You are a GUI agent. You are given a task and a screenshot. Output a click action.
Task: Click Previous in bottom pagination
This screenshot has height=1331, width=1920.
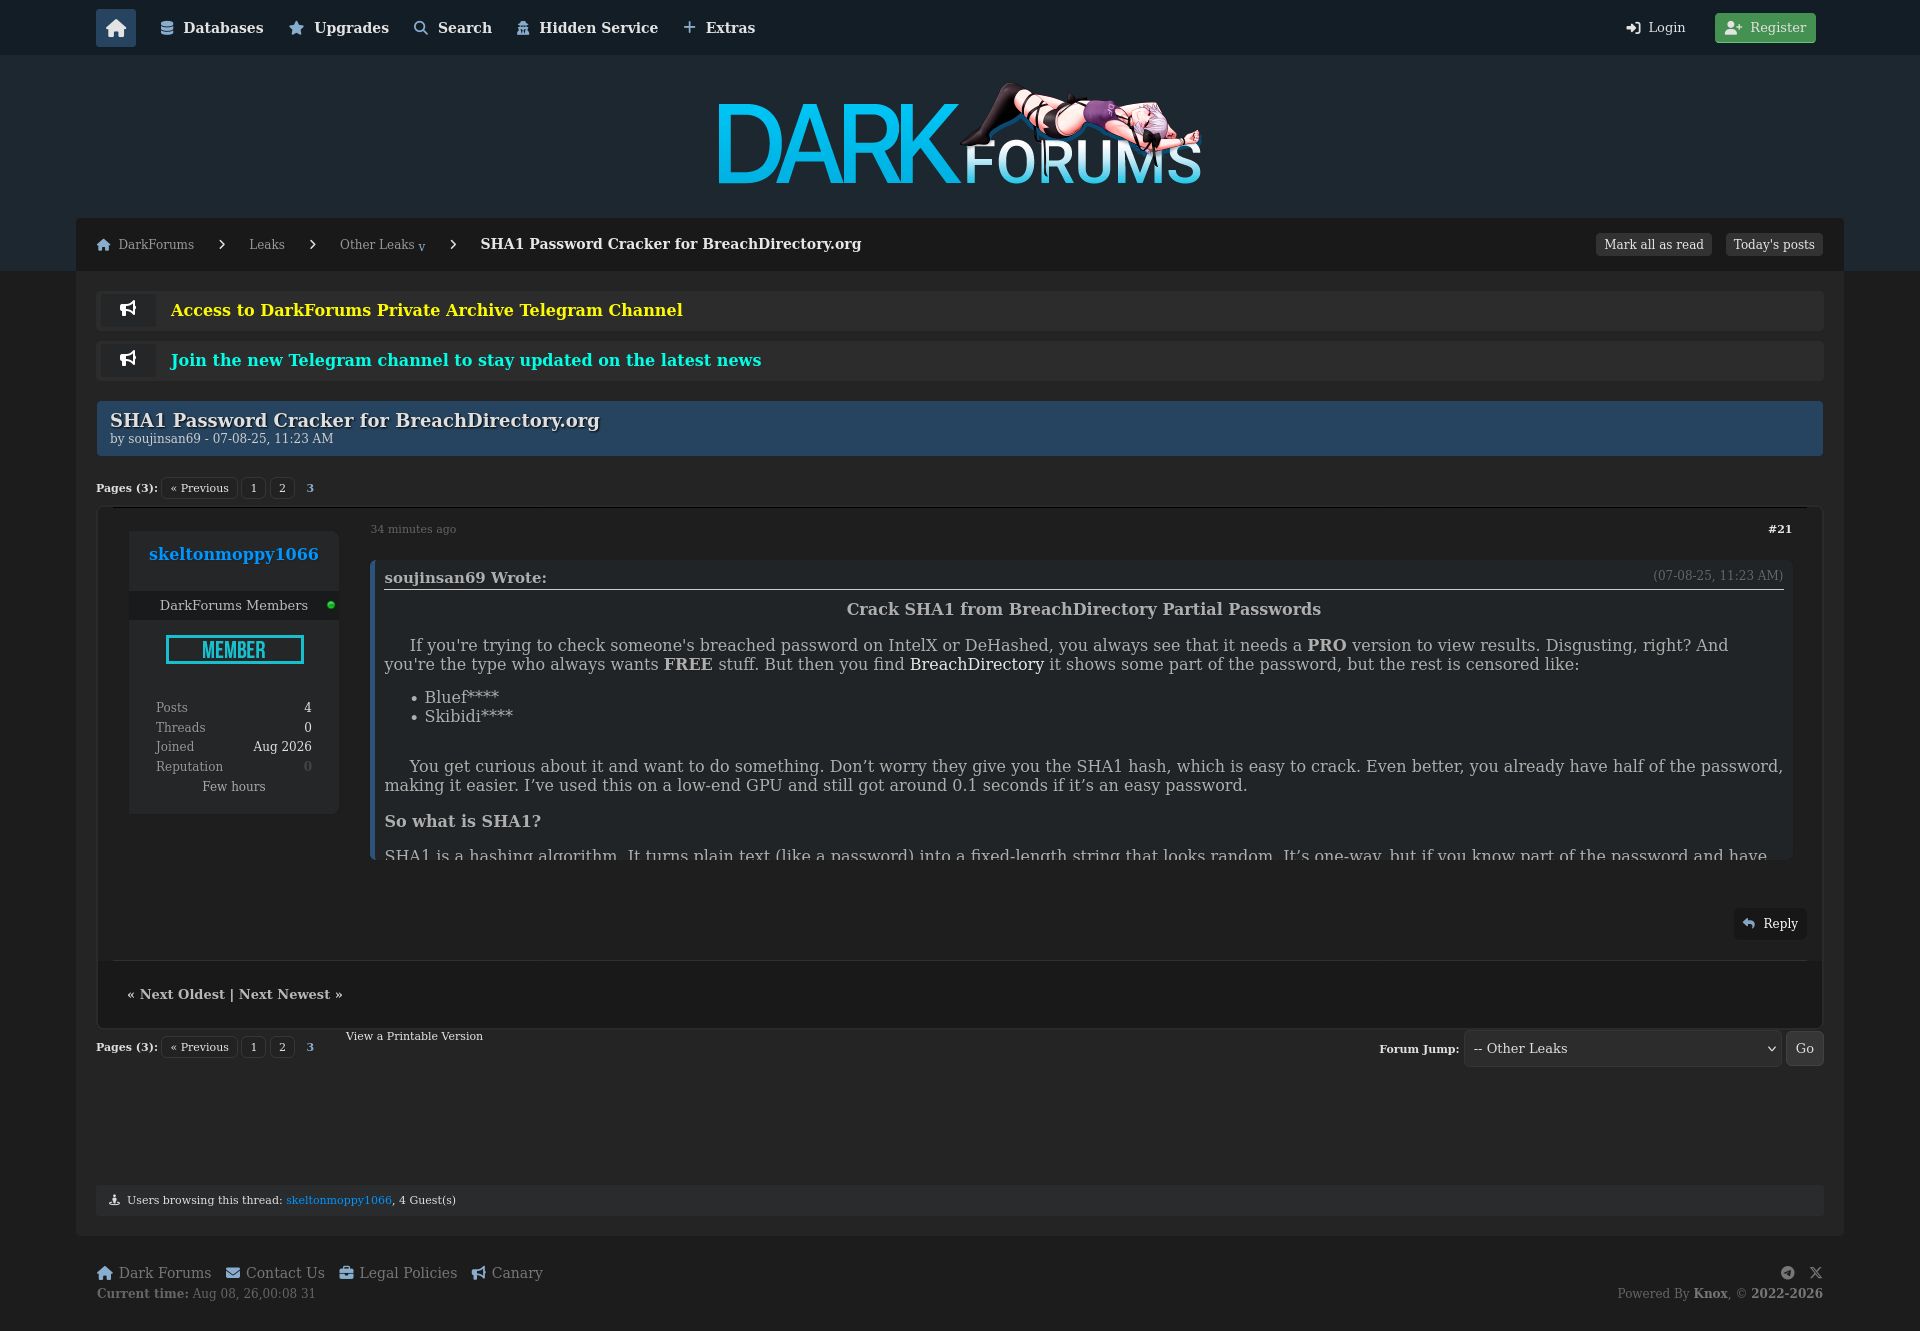click(x=200, y=1047)
